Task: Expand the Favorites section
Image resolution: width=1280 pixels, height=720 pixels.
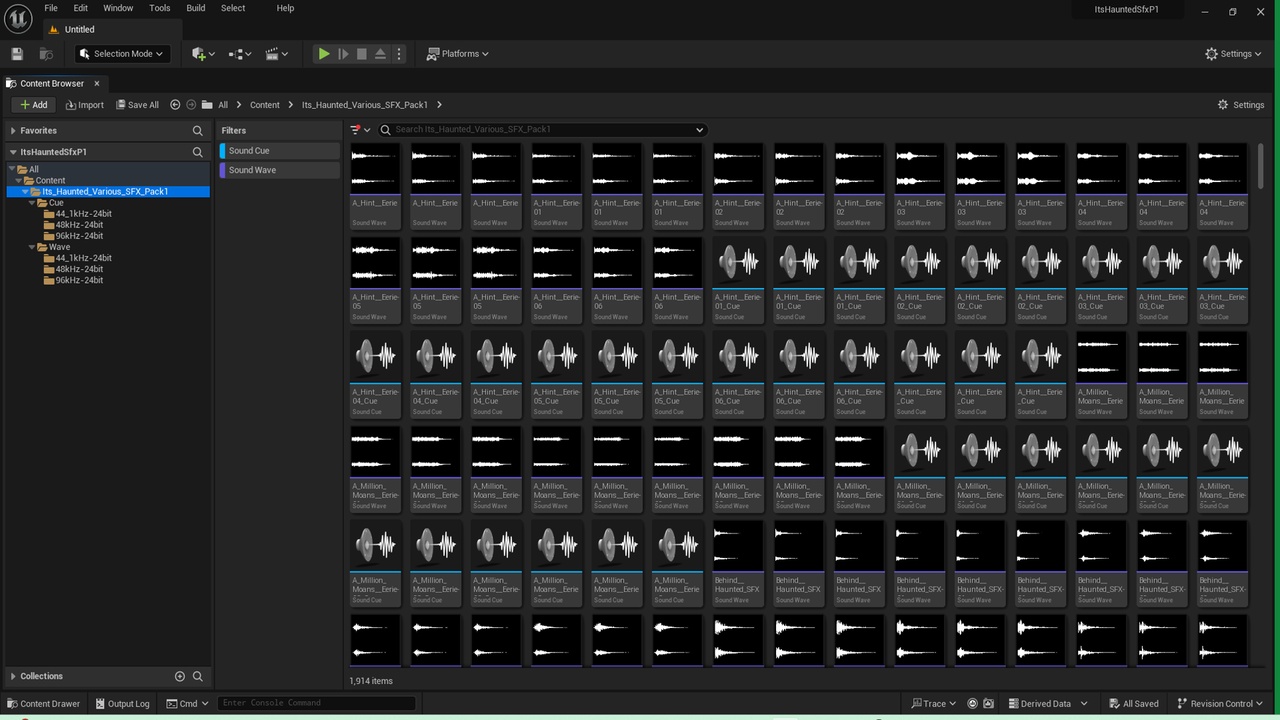Action: pyautogui.click(x=13, y=131)
